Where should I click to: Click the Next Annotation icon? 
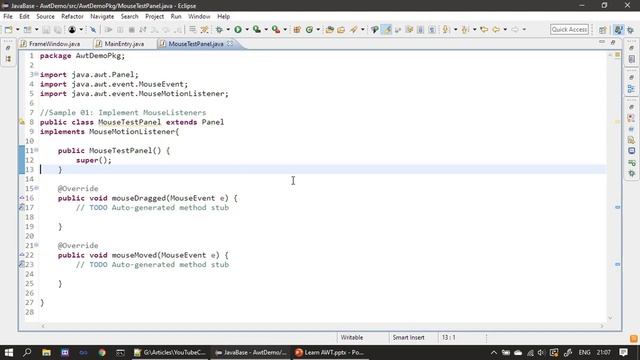(446, 29)
